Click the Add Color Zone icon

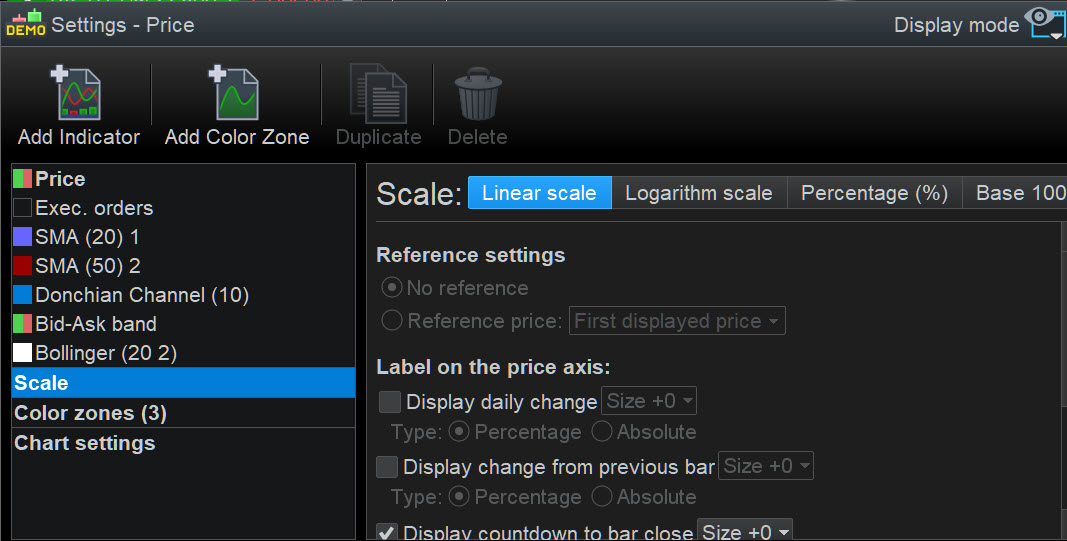click(237, 95)
